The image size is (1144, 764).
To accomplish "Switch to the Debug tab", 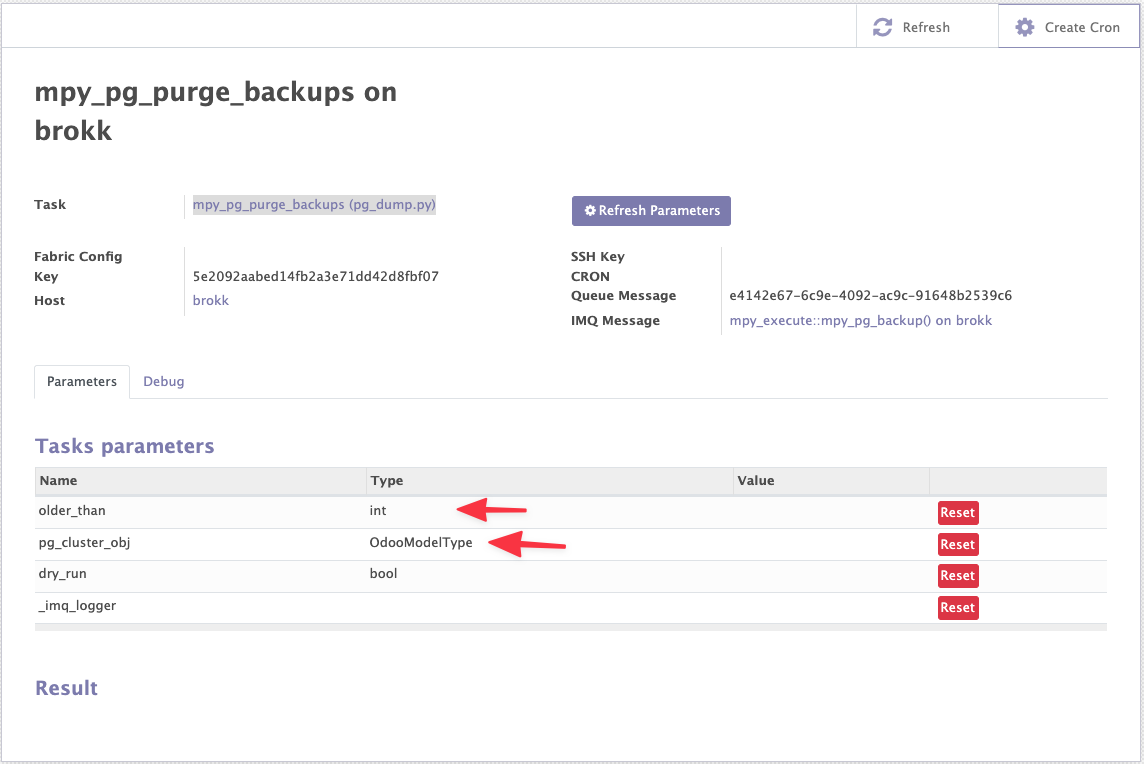I will (x=163, y=381).
